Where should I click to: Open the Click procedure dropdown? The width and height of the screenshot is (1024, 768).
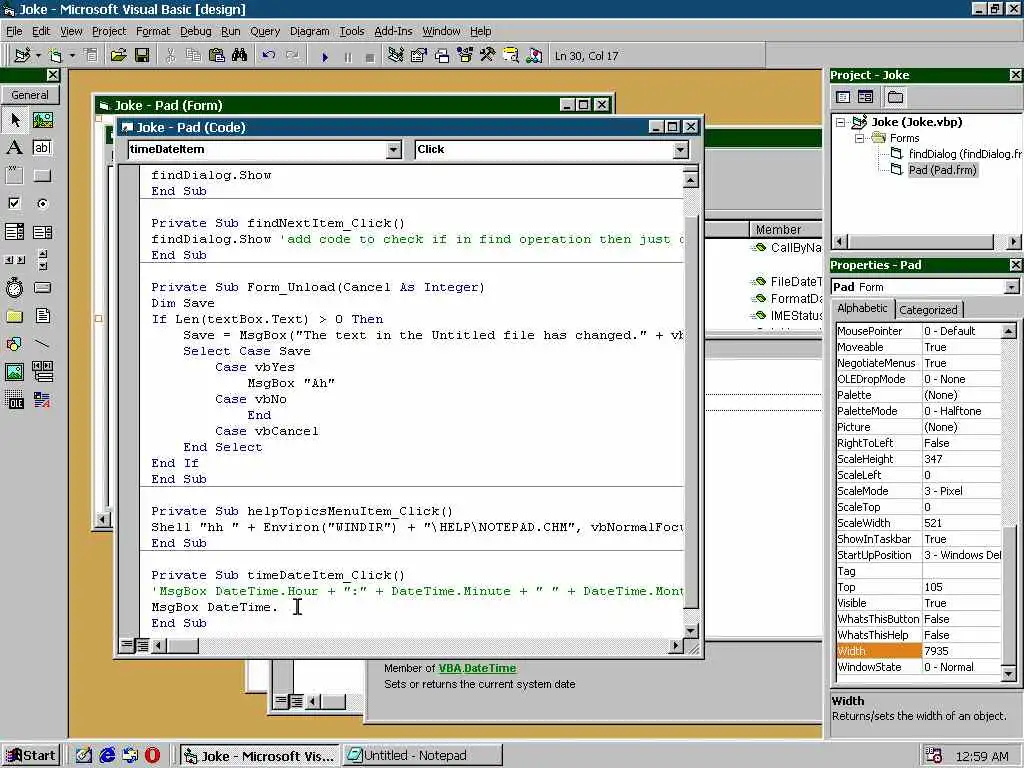(x=680, y=150)
